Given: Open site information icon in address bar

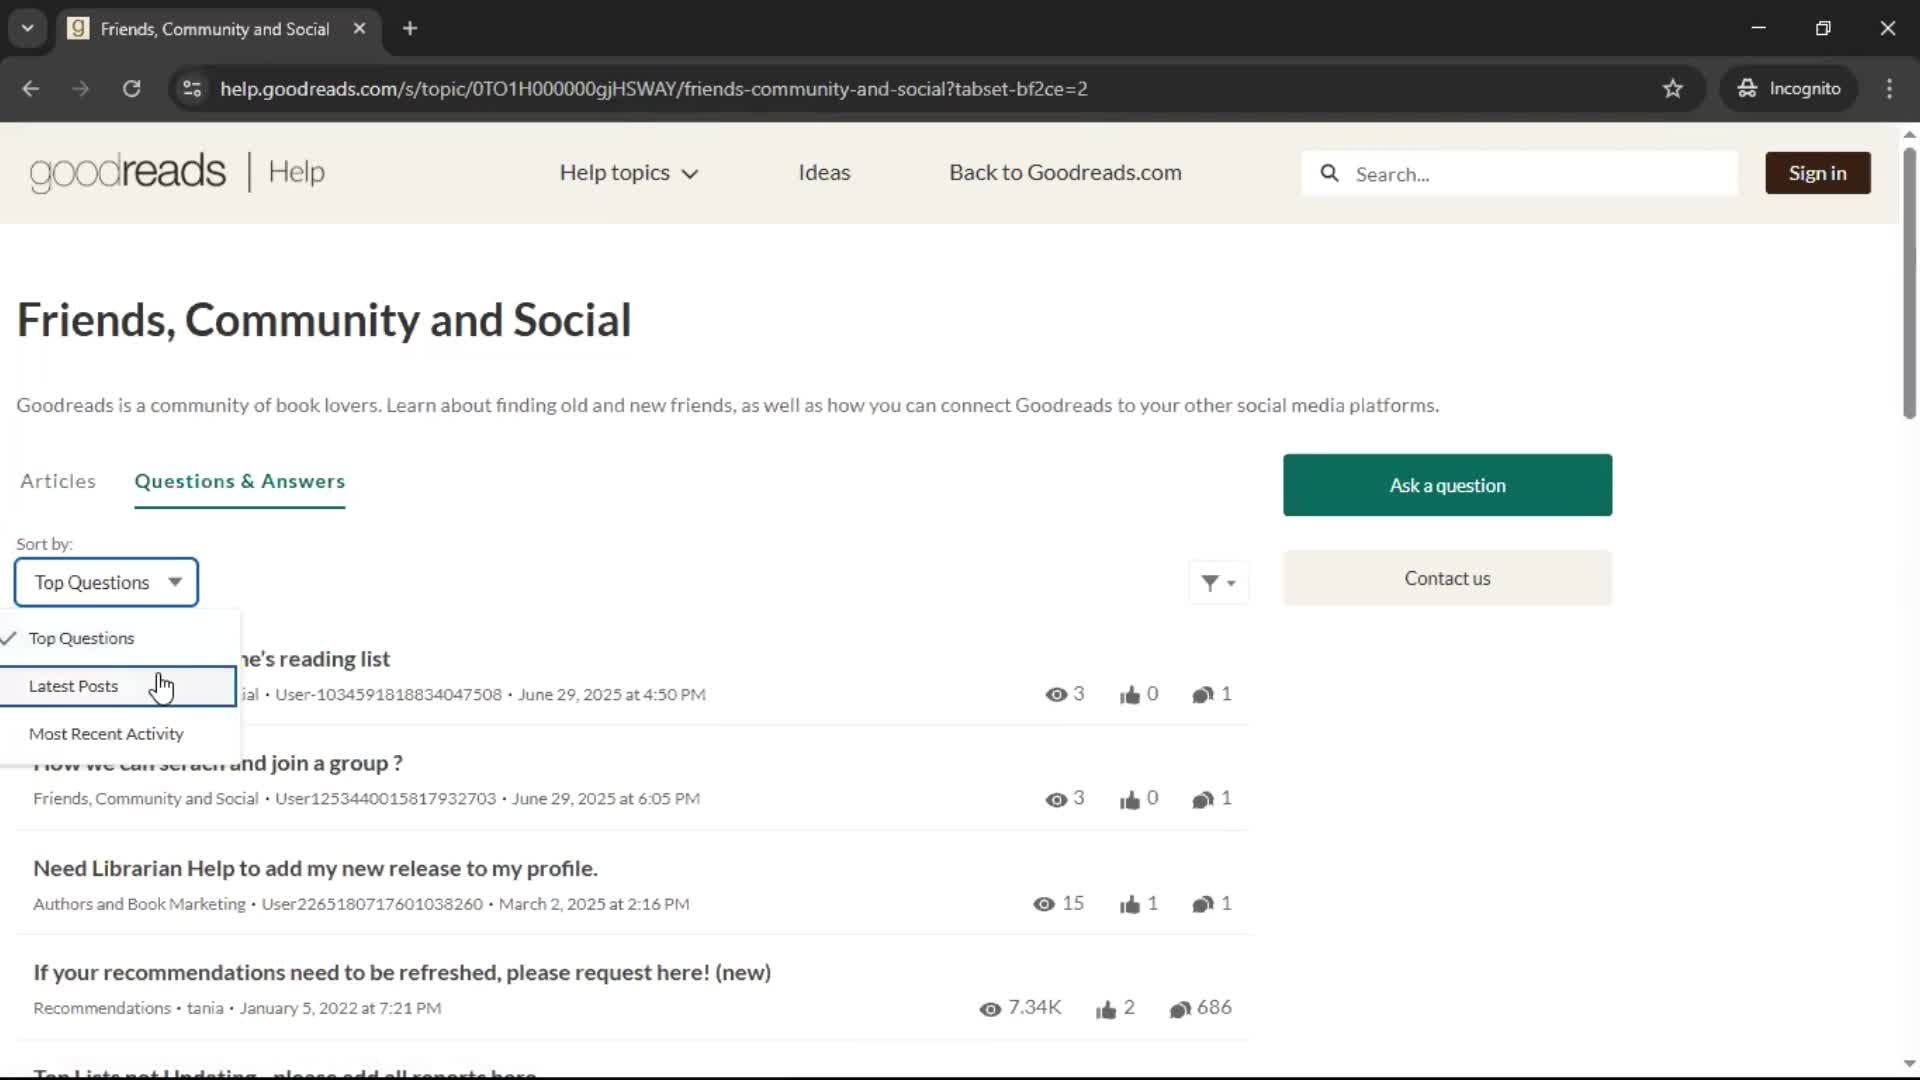Looking at the screenshot, I should coord(192,89).
